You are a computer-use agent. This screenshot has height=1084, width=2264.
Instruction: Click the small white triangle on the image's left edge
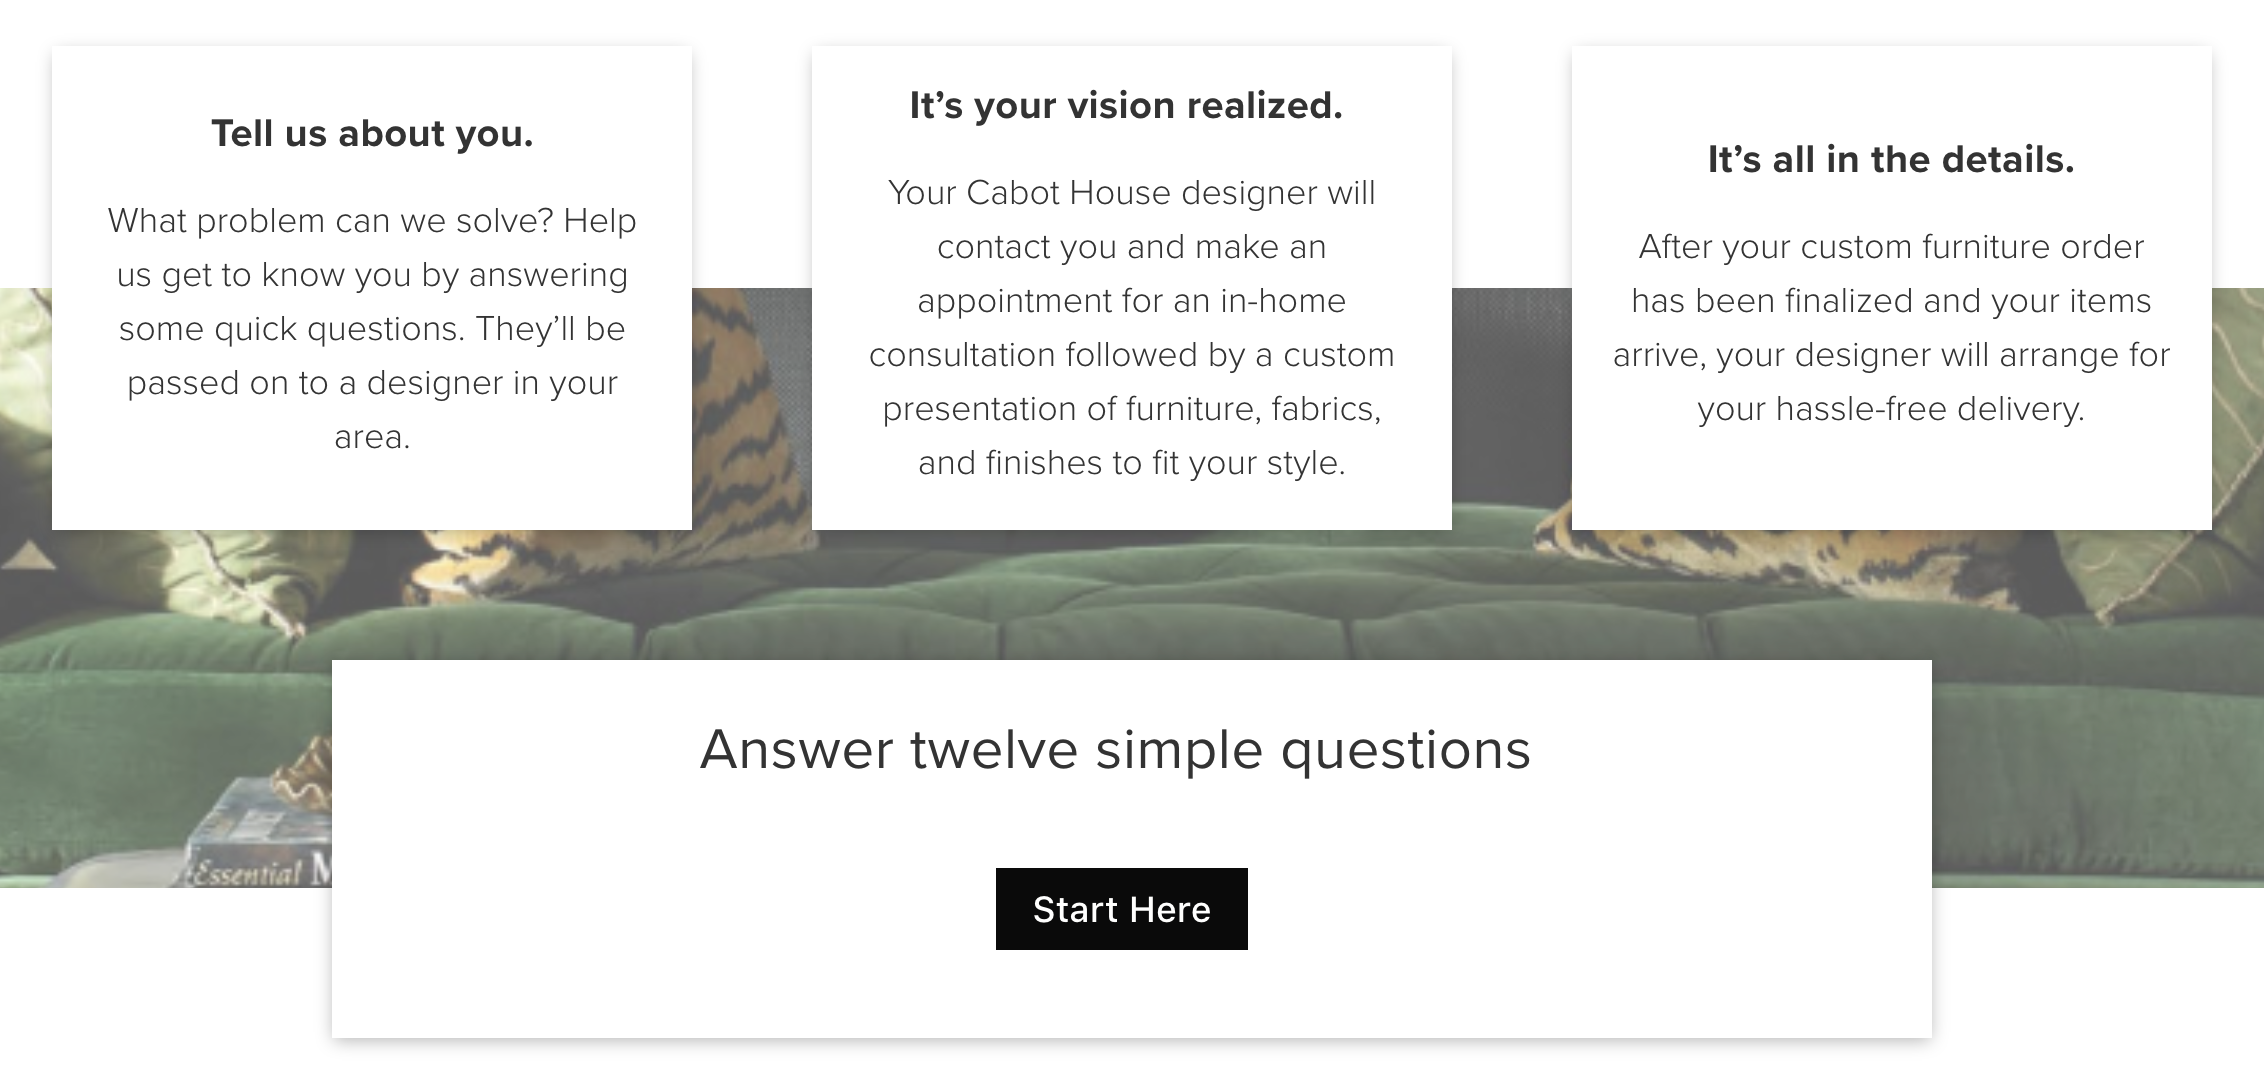pyautogui.click(x=28, y=555)
